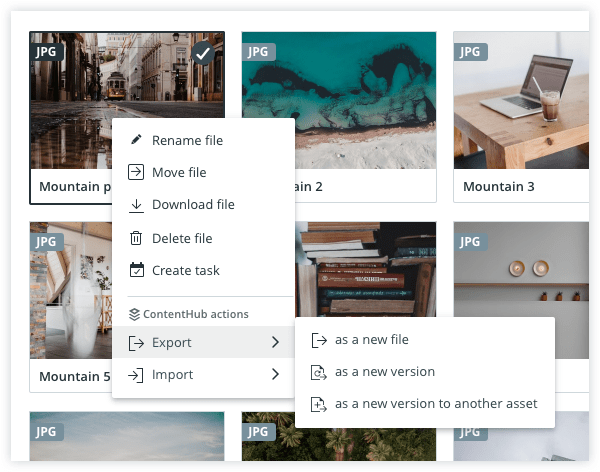Click the JPG badge on laptop image
Viewport: 600px width, 472px height.
tap(470, 52)
